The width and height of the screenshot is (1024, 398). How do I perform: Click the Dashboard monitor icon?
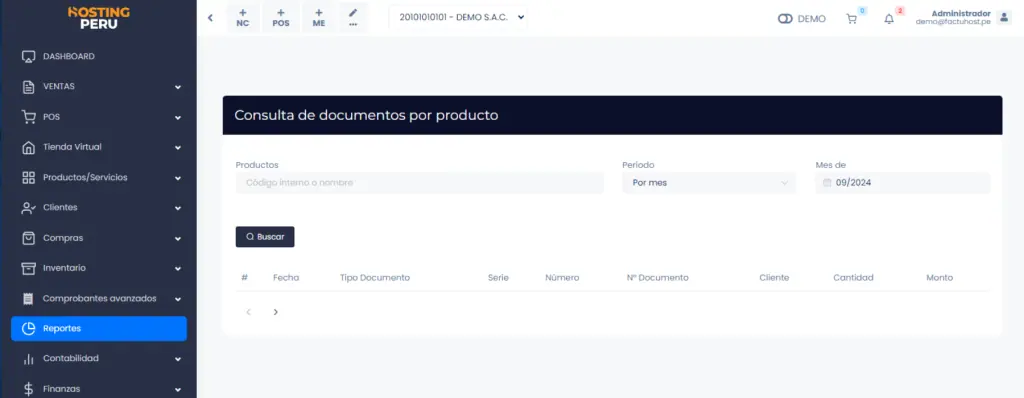pyautogui.click(x=28, y=57)
